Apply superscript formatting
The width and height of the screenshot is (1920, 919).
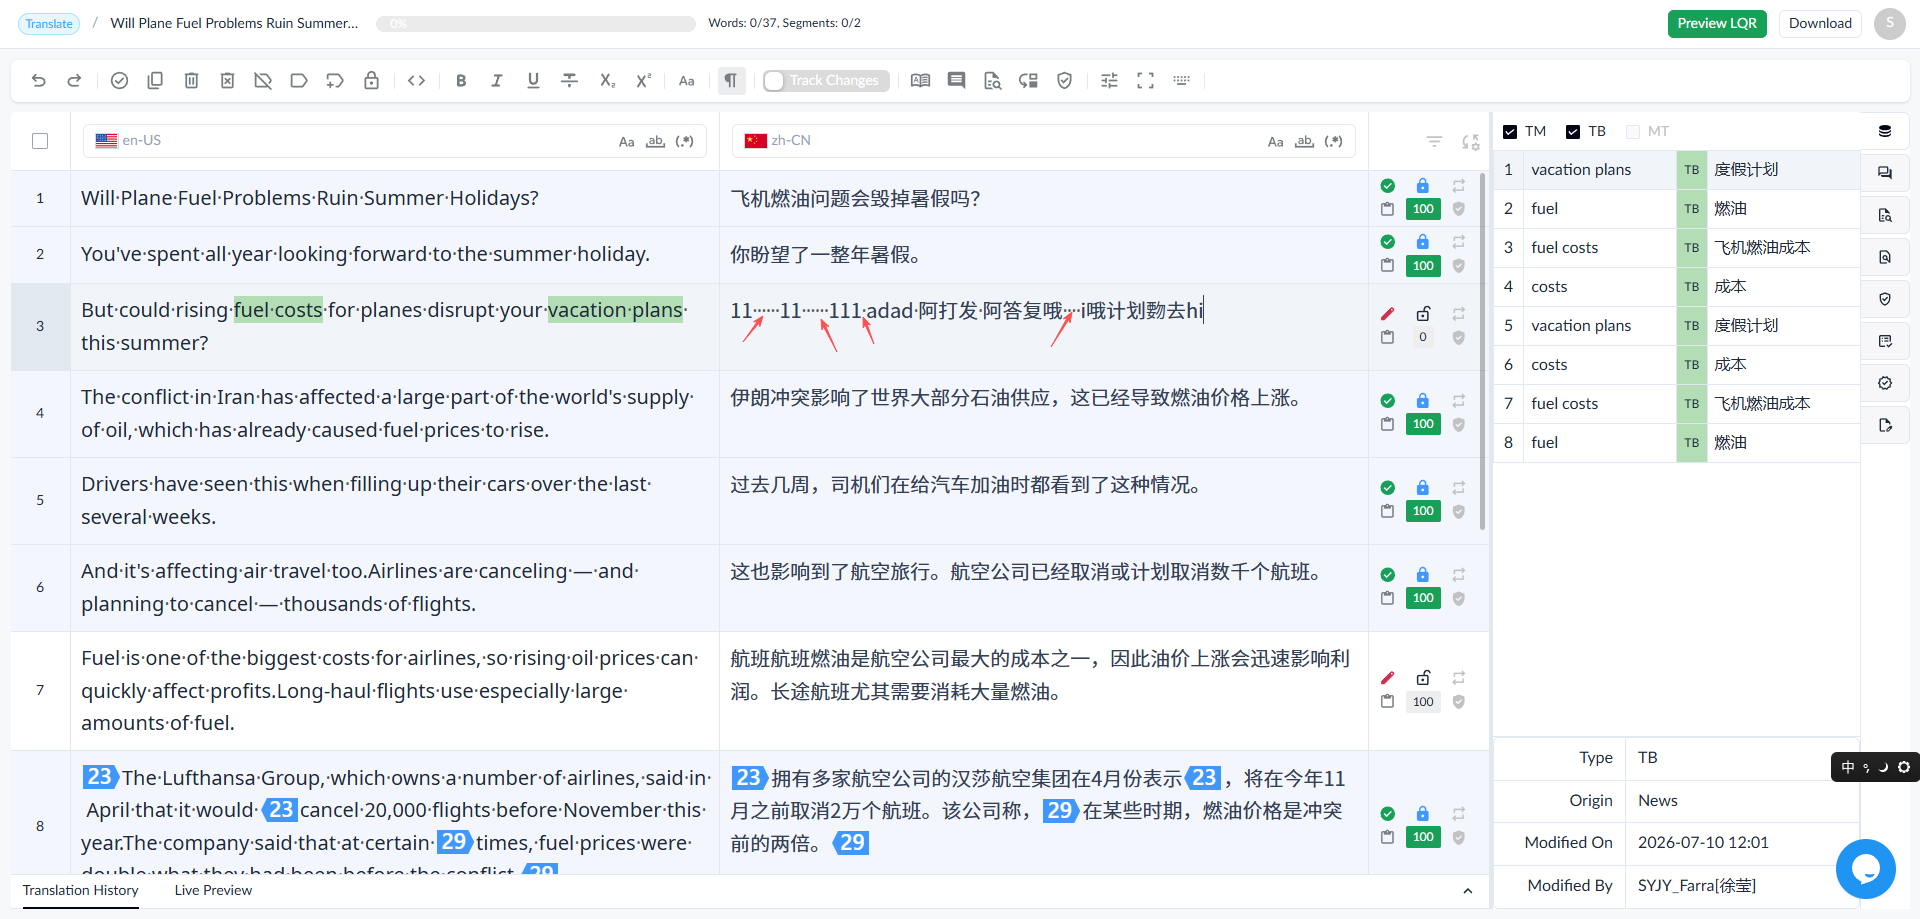tap(643, 81)
